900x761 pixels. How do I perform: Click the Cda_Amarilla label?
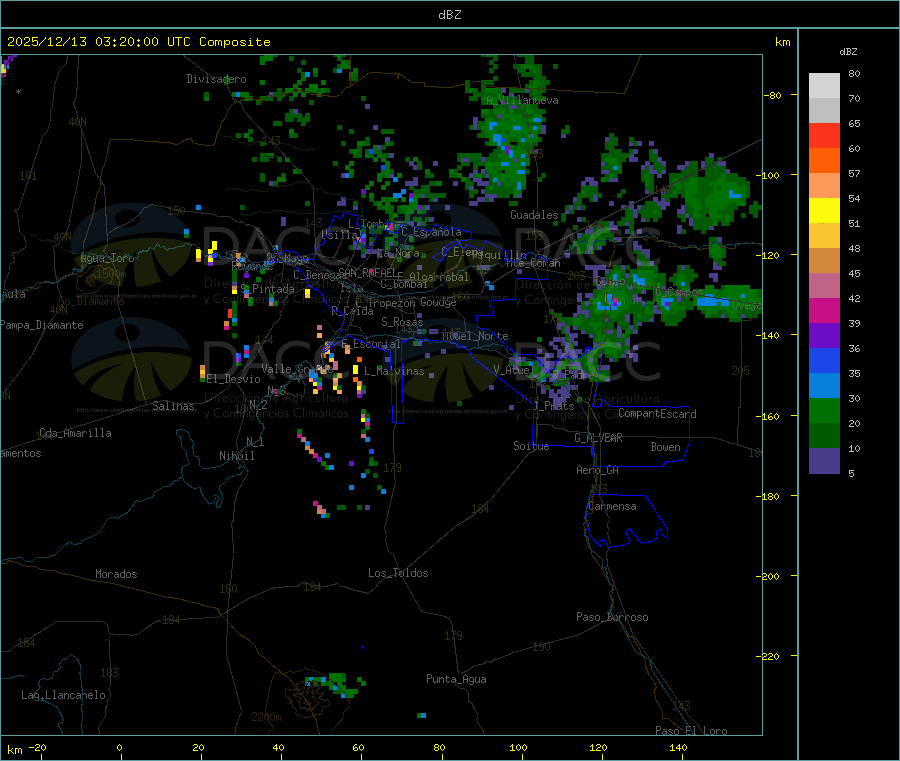coord(75,433)
